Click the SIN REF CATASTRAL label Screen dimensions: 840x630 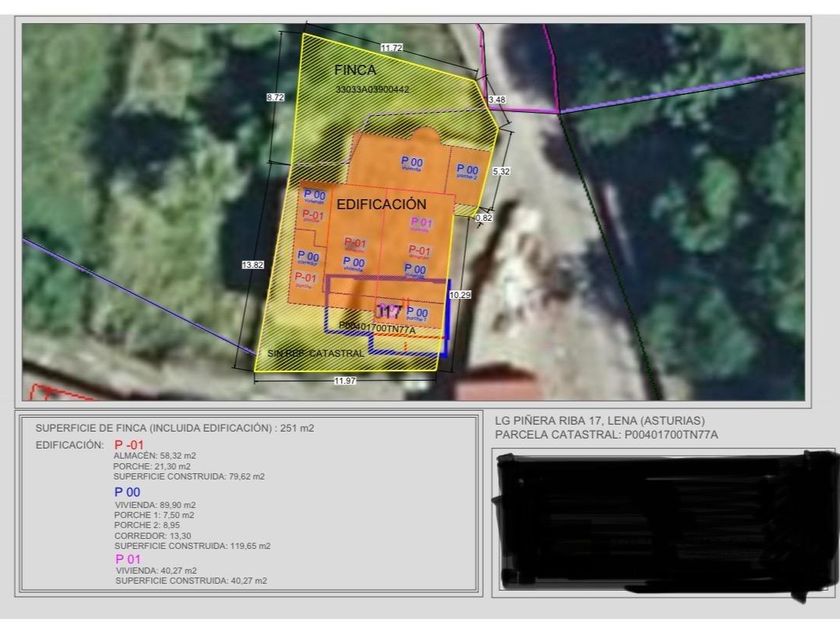316,354
